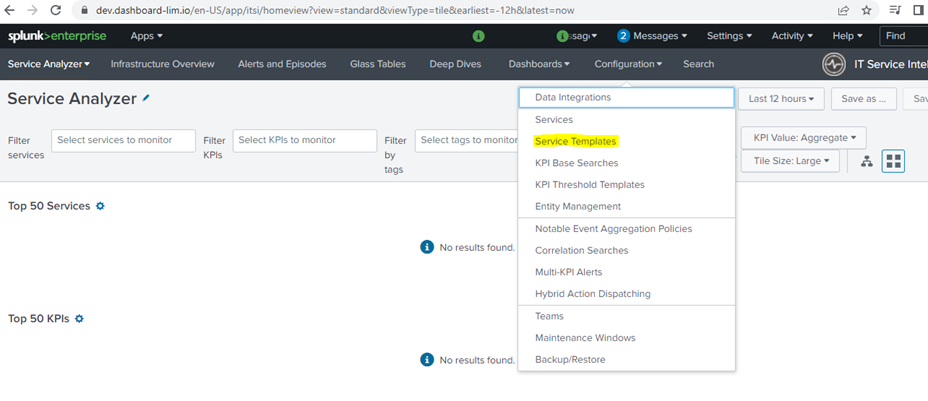Bookmark page with browser star icon
The image size is (928, 401).
tap(866, 10)
